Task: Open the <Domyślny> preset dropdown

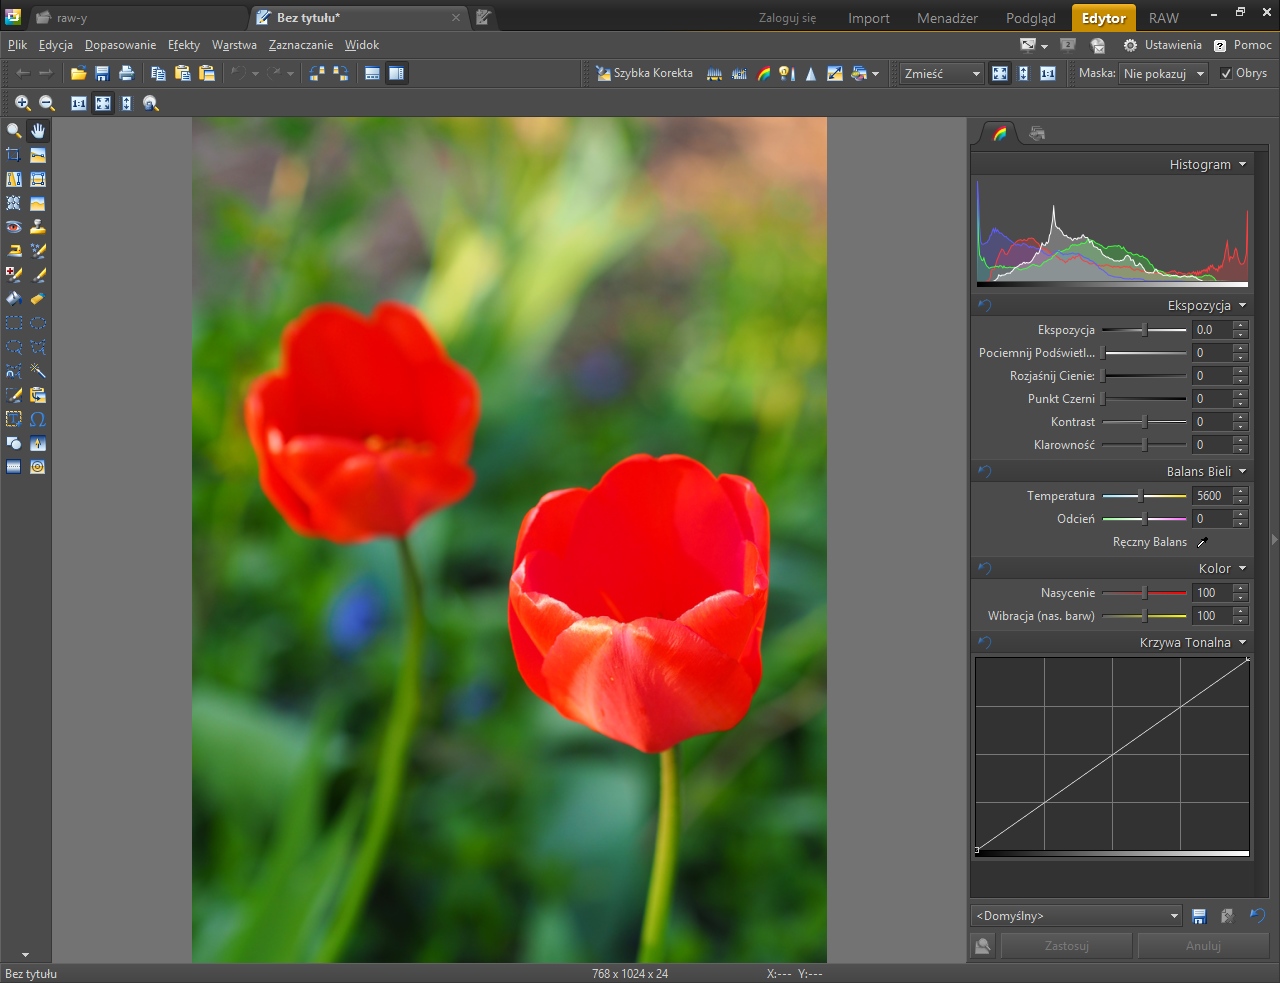Action: pos(1077,916)
